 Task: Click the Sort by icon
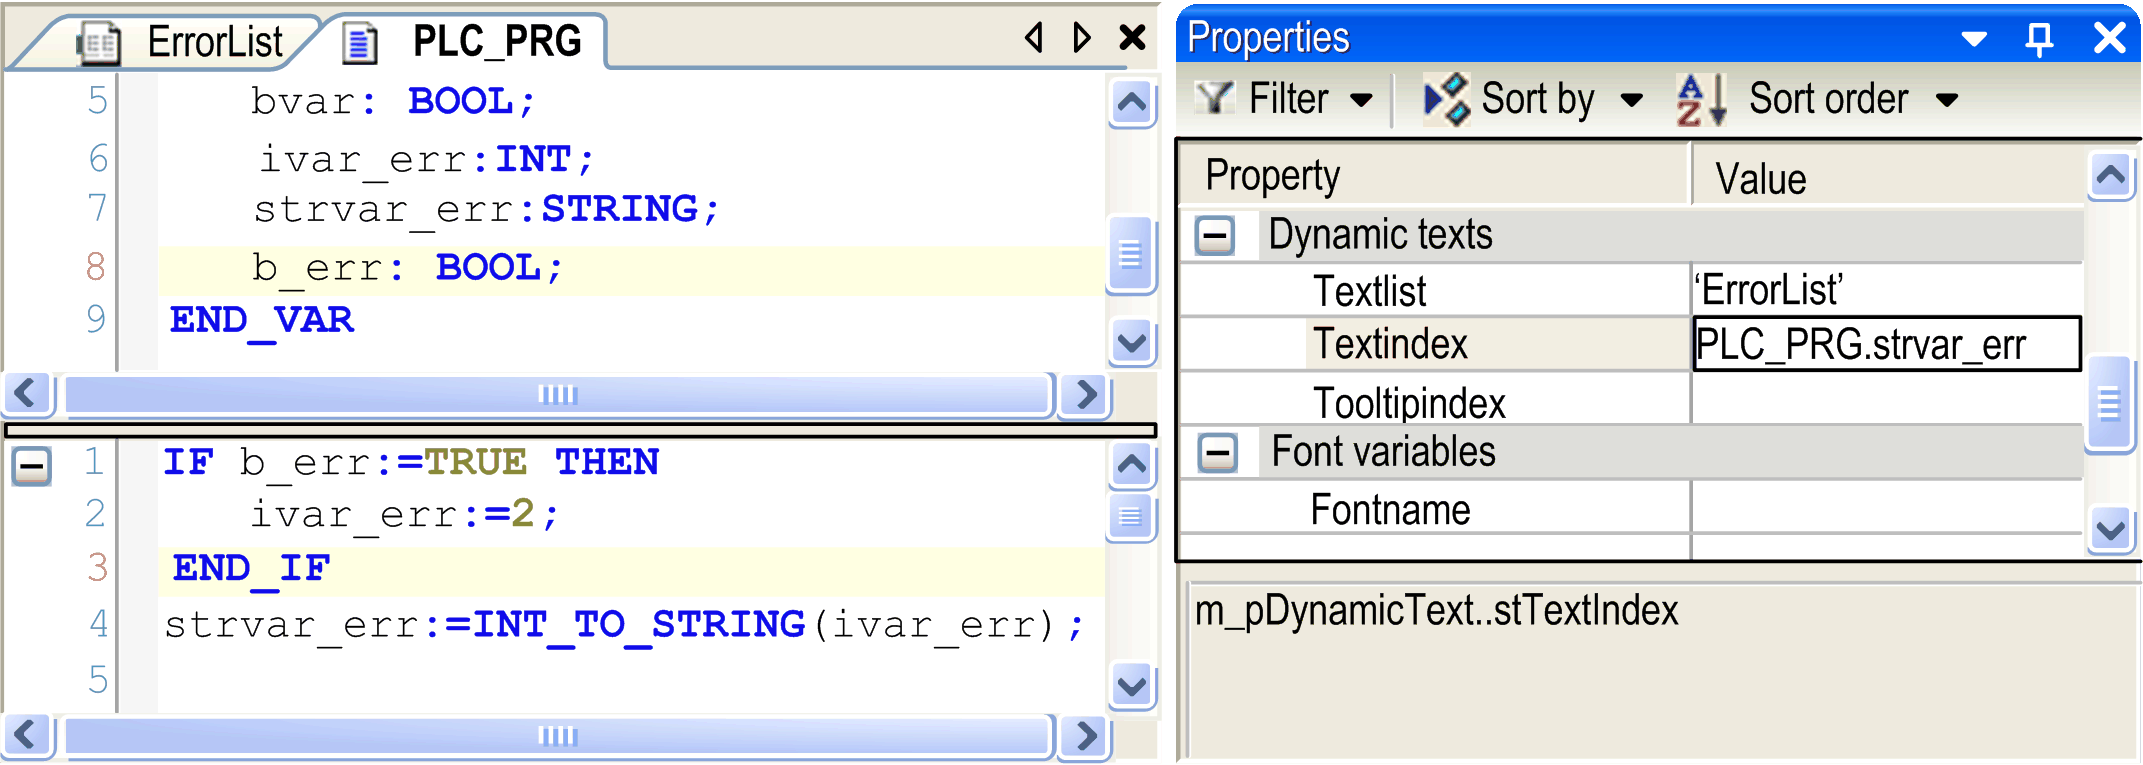pyautogui.click(x=1446, y=99)
